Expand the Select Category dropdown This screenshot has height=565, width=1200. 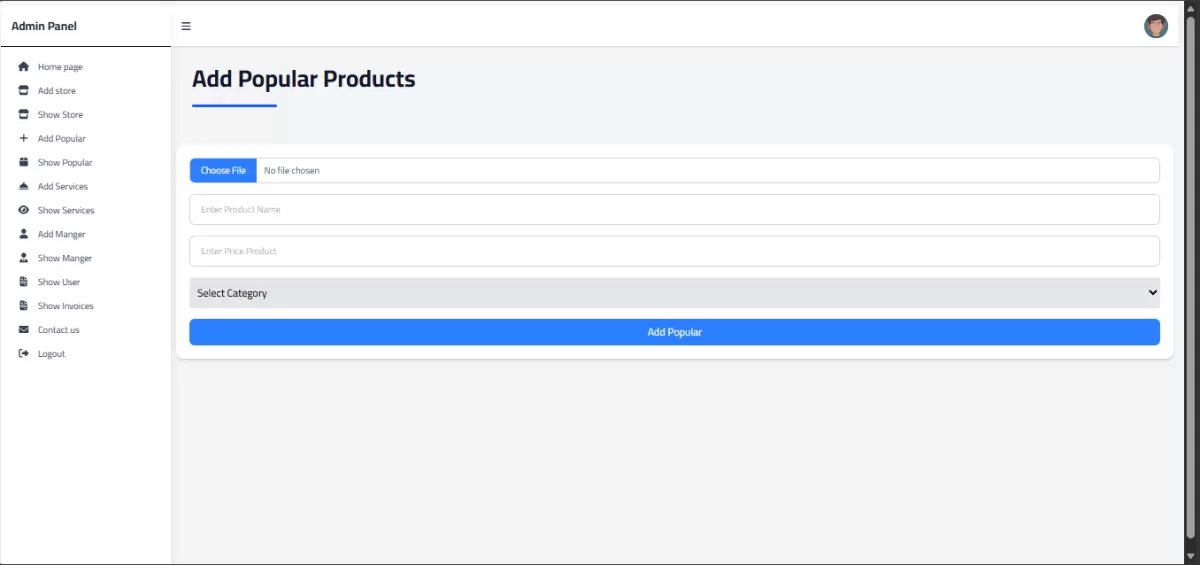[675, 293]
